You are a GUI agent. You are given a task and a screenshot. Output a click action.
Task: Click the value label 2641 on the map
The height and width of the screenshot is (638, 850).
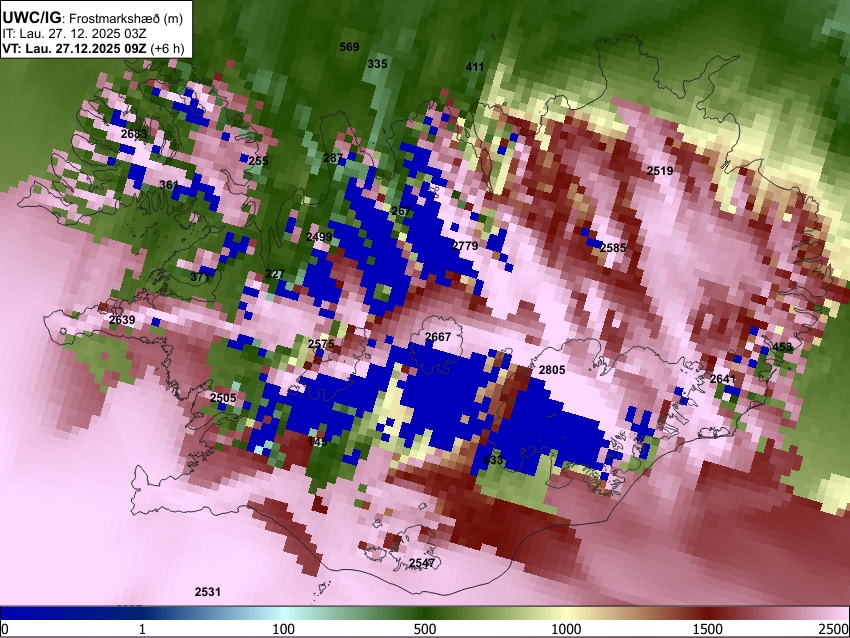click(723, 379)
